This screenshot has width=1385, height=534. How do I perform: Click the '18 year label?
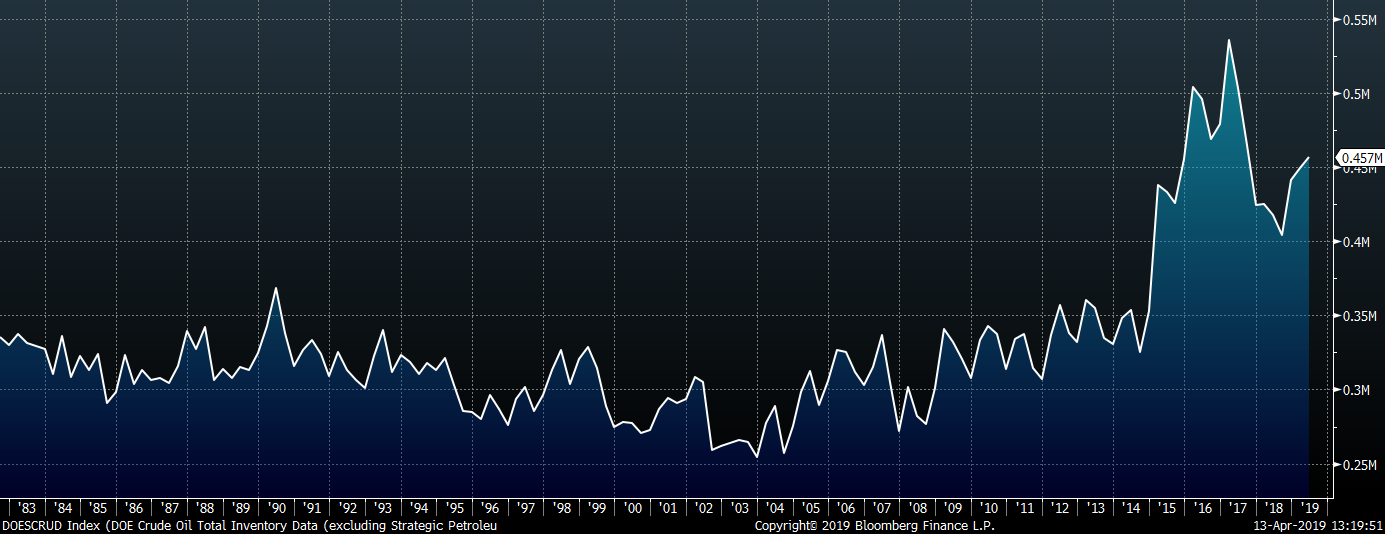pos(1276,508)
